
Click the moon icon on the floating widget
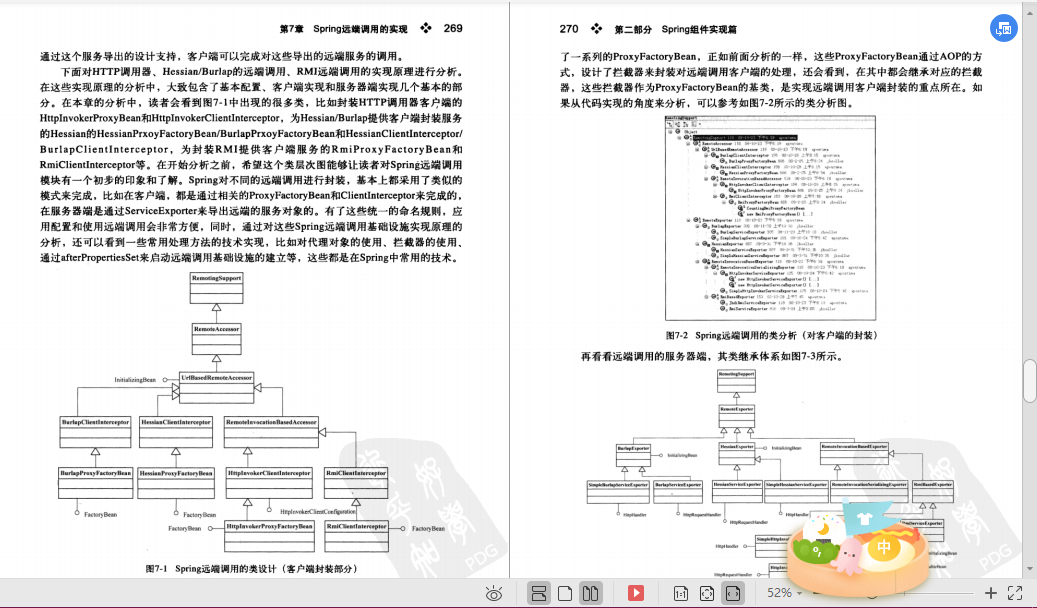823,529
